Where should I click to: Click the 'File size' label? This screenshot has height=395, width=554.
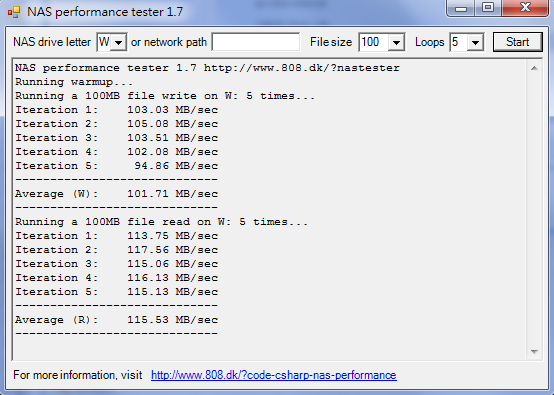[331, 42]
